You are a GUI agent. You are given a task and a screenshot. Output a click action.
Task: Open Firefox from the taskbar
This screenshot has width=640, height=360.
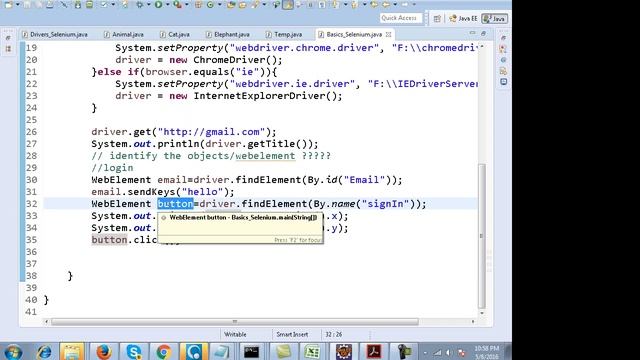pos(104,351)
